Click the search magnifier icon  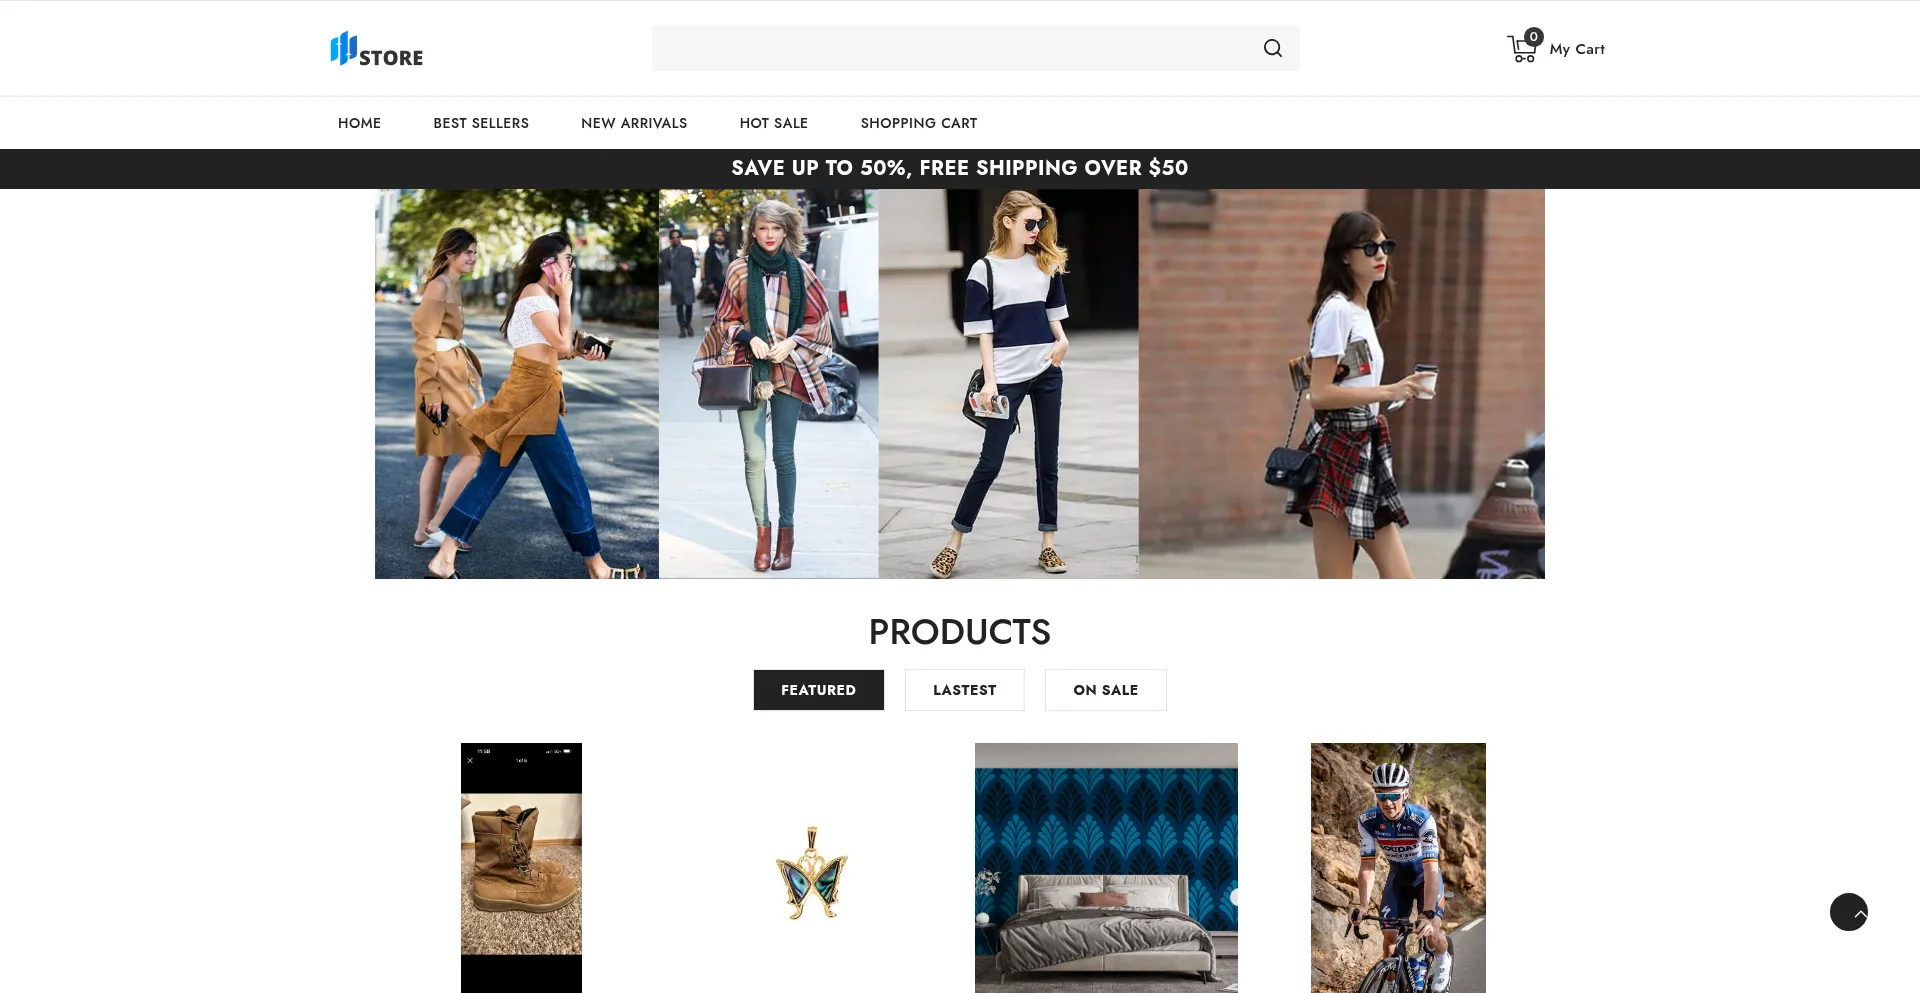pyautogui.click(x=1272, y=48)
